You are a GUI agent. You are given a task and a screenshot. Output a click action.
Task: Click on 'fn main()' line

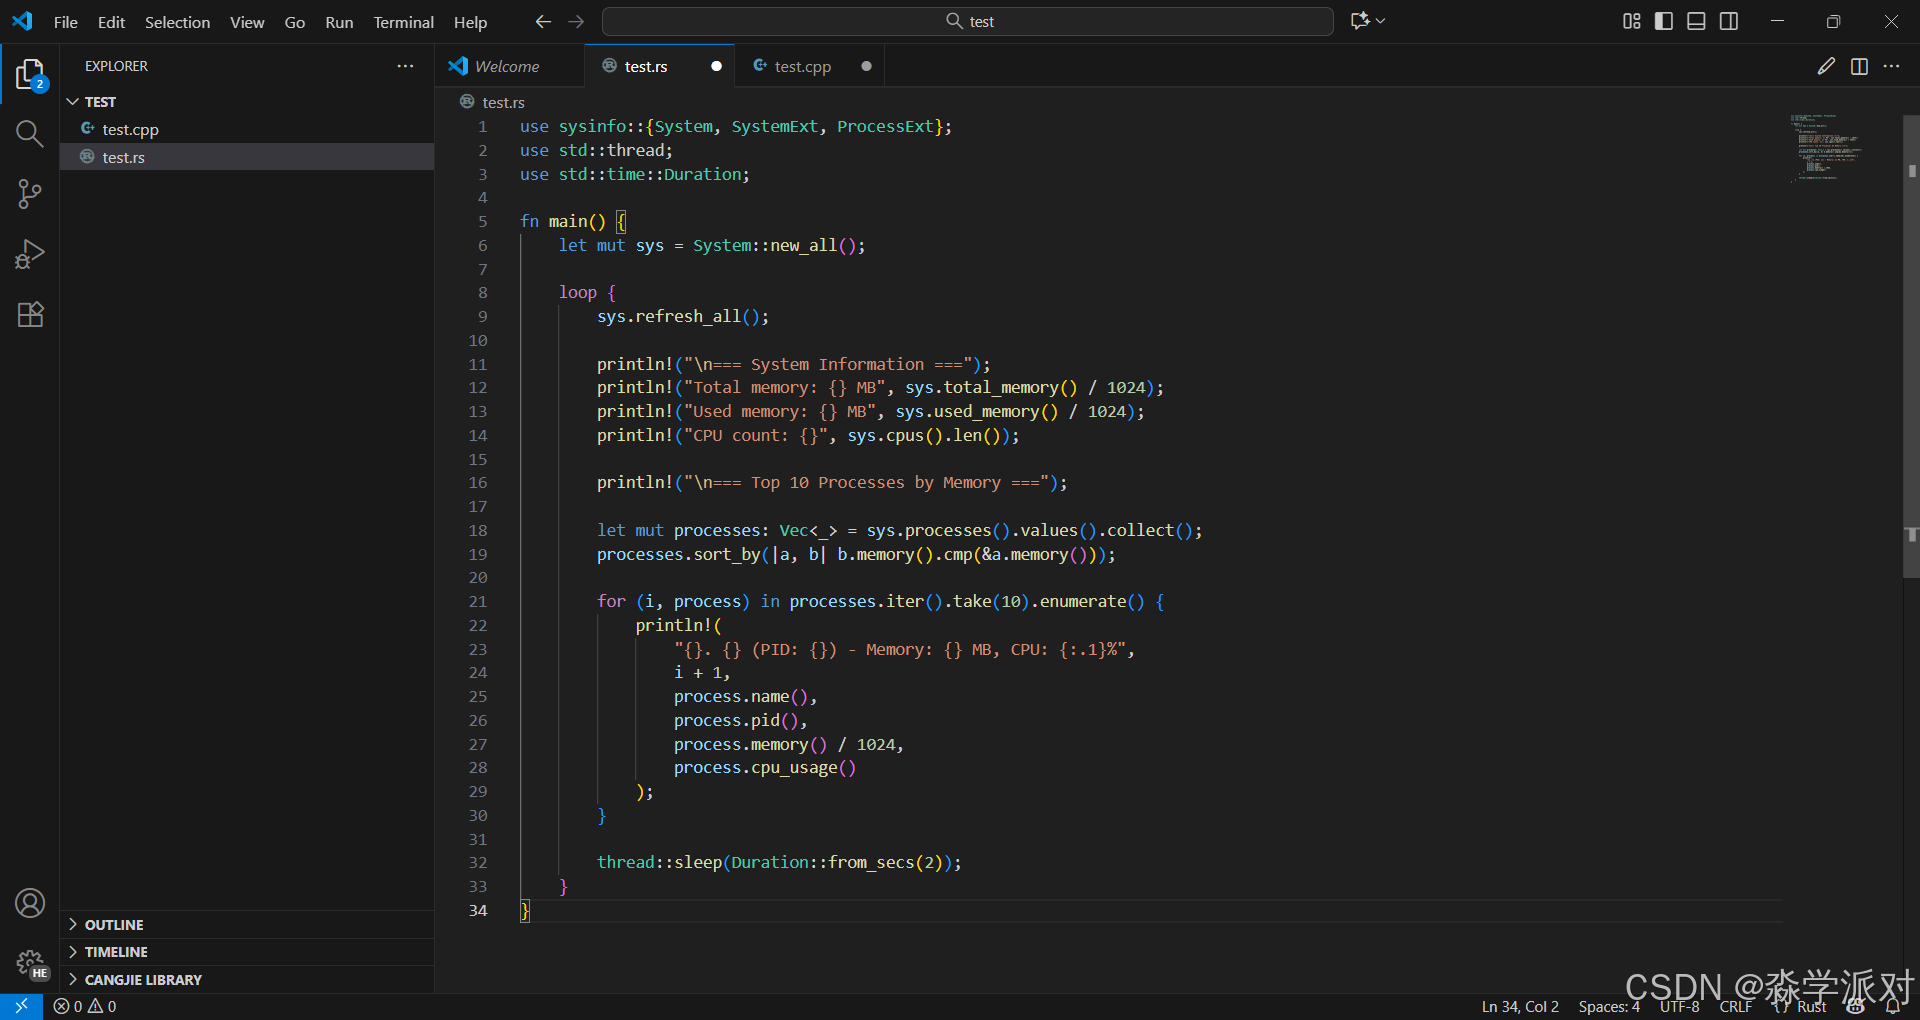572,221
